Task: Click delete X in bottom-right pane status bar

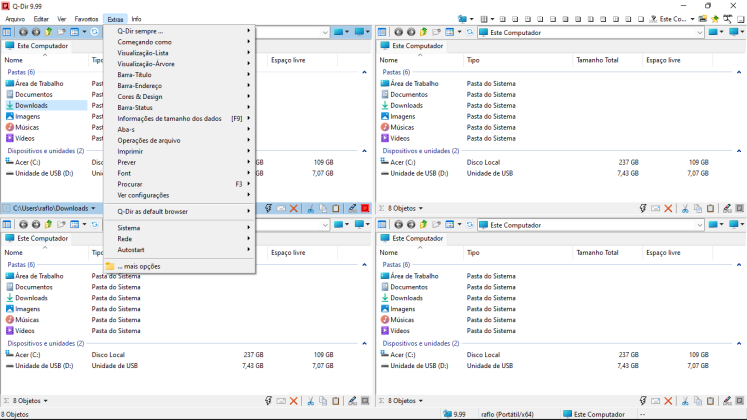Action: [668, 401]
